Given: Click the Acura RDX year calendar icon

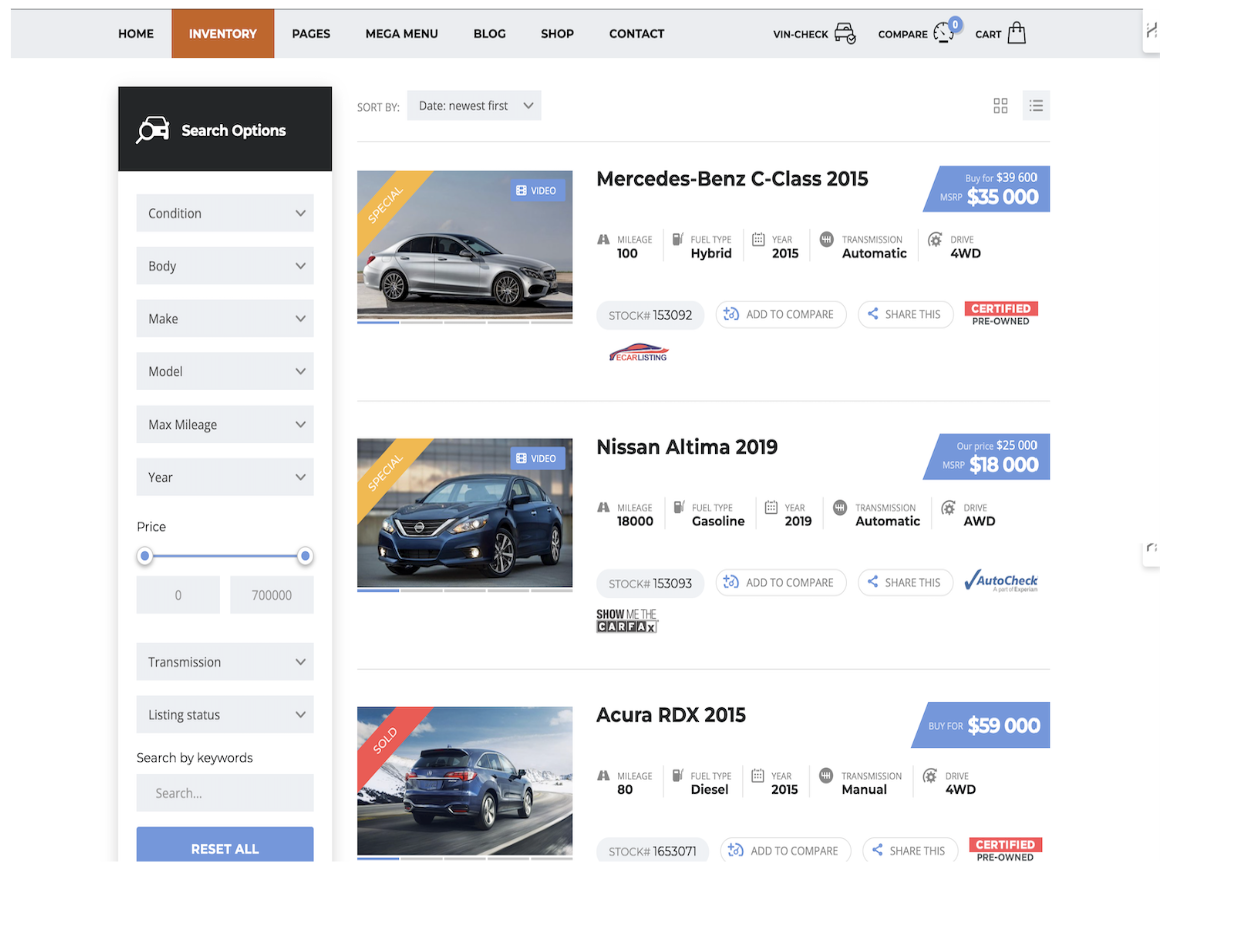Looking at the screenshot, I should coord(758,775).
